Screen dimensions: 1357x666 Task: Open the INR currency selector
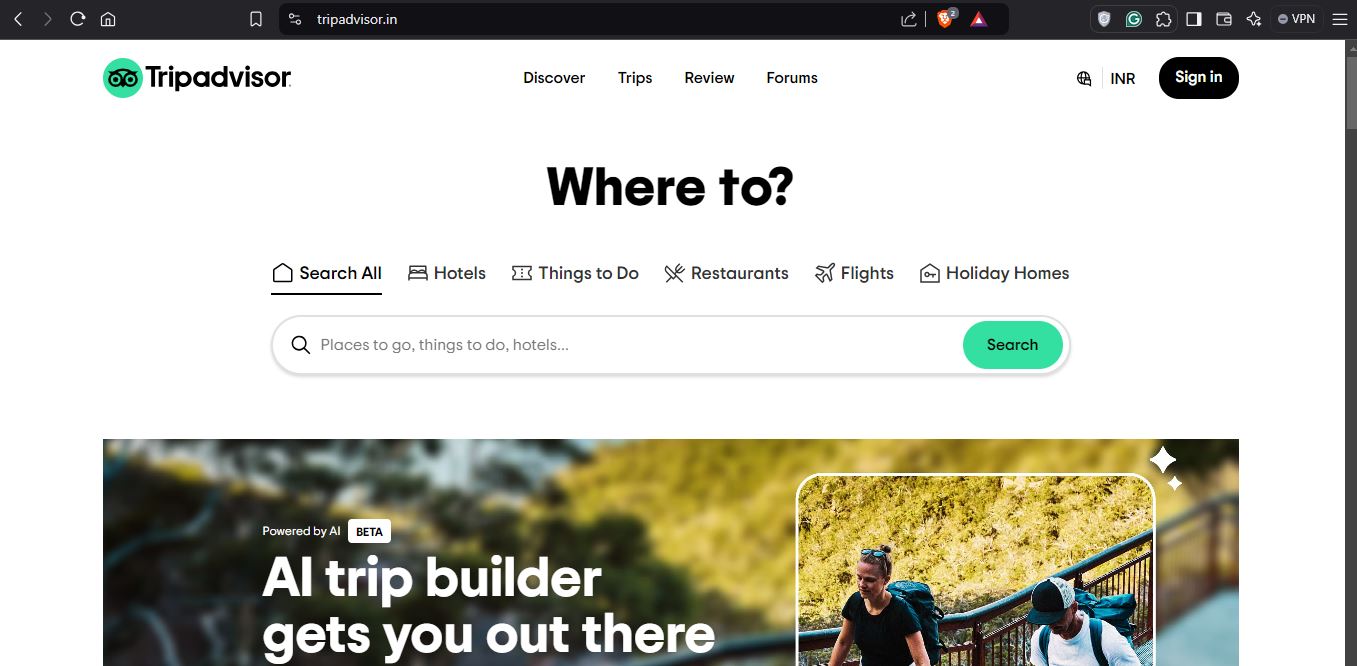click(x=1123, y=78)
